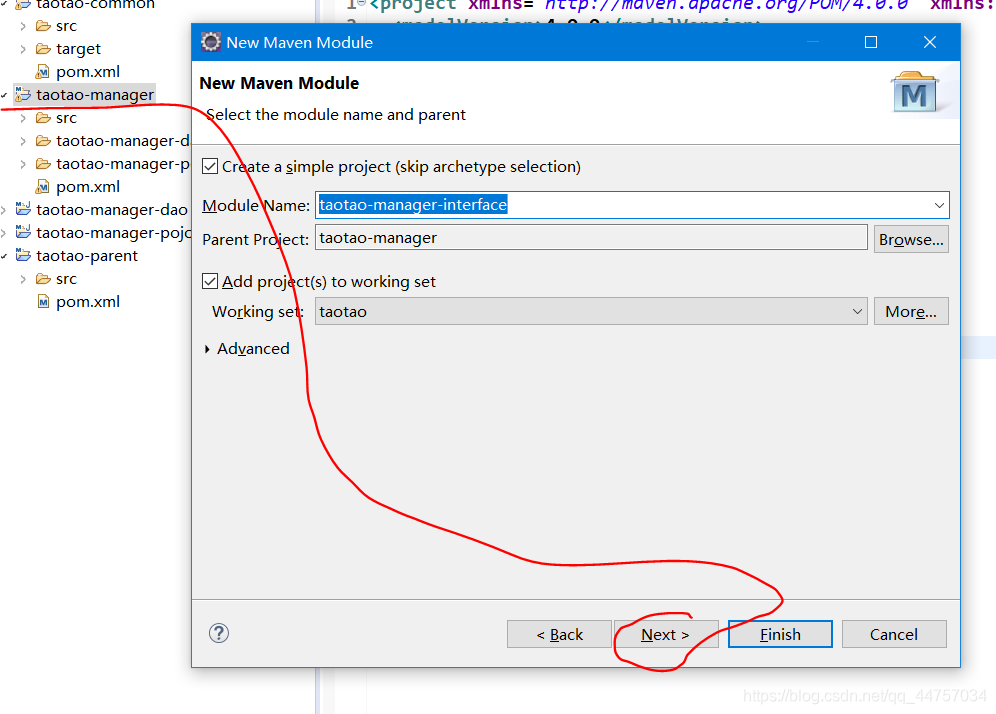Click the Parent Project text field
The width and height of the screenshot is (996, 714).
[x=591, y=238]
